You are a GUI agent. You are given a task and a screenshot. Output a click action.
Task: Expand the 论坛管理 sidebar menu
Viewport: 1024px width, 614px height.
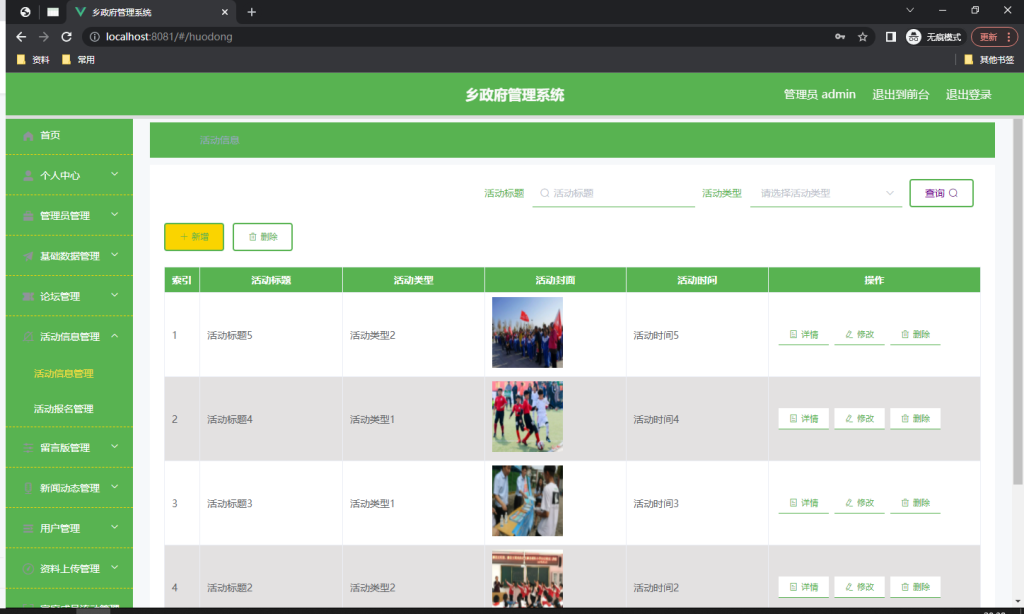(69, 296)
